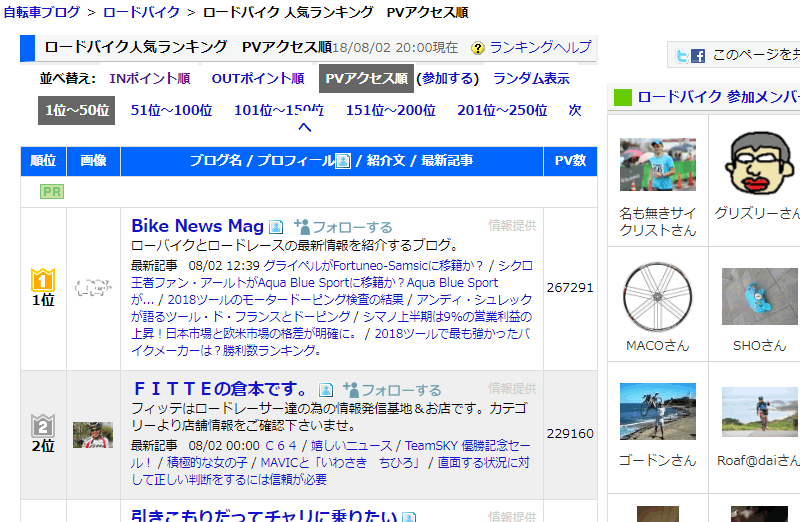This screenshot has width=800, height=522.
Task: Click the gold 1位 crown badge
Action: (x=43, y=280)
